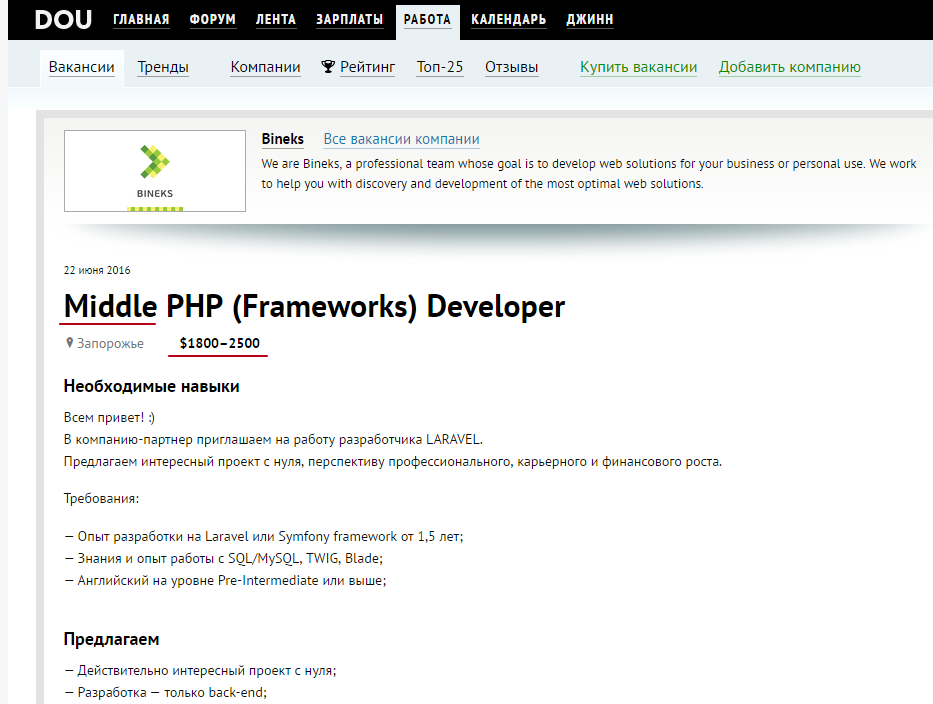Image resolution: width=933 pixels, height=704 pixels.
Task: Open the ФОРУМ section
Action: (212, 20)
